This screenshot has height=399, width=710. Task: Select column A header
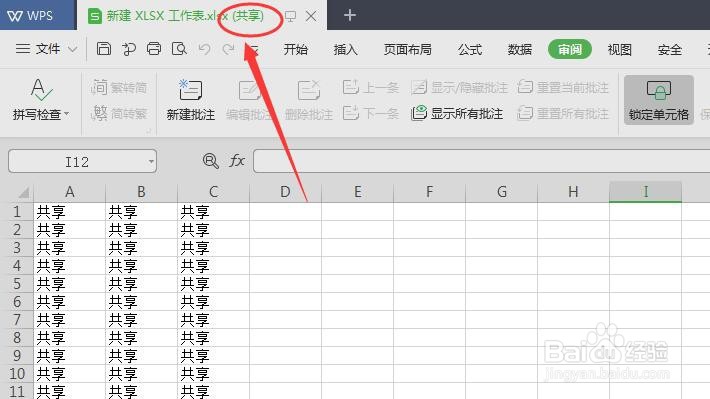69,192
